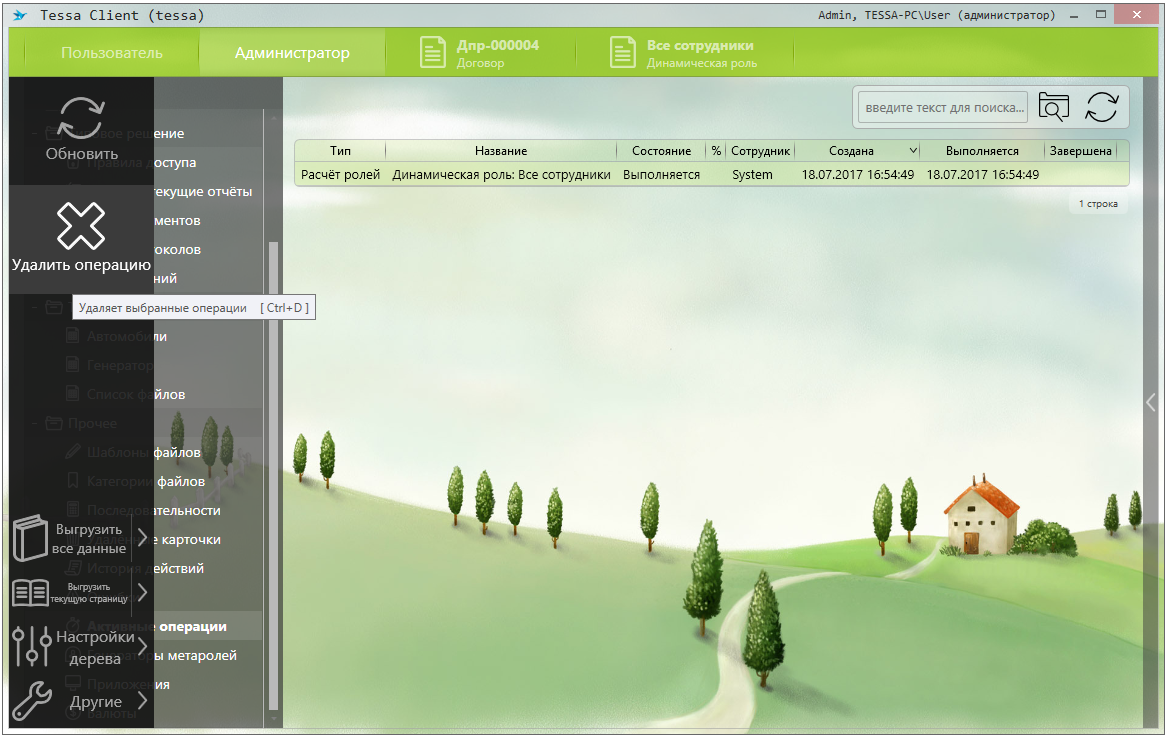Click the Tessa bird icon in the title bar
1167x737 pixels.
[x=20, y=15]
